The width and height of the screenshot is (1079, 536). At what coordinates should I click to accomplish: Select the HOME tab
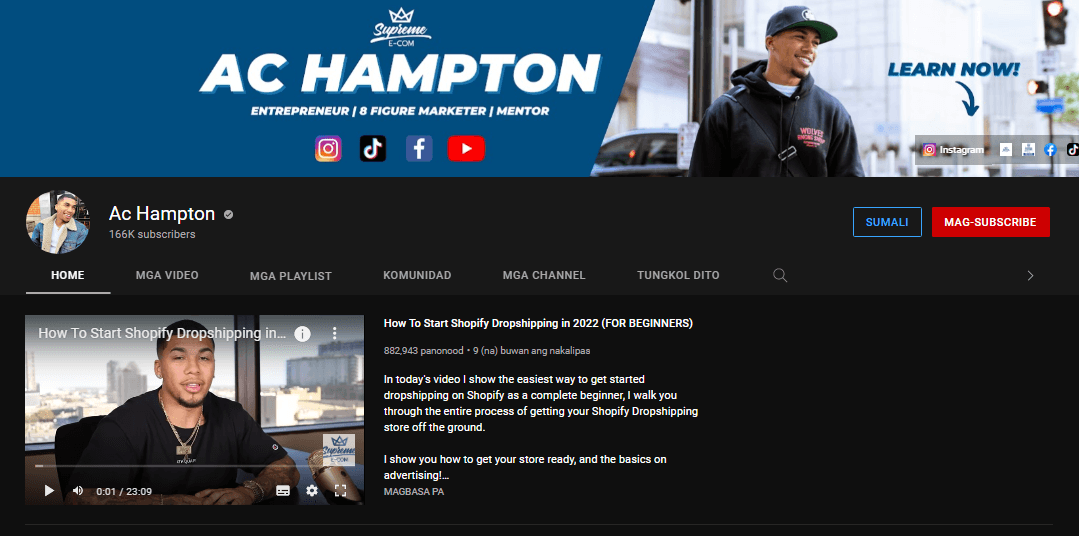tap(67, 275)
